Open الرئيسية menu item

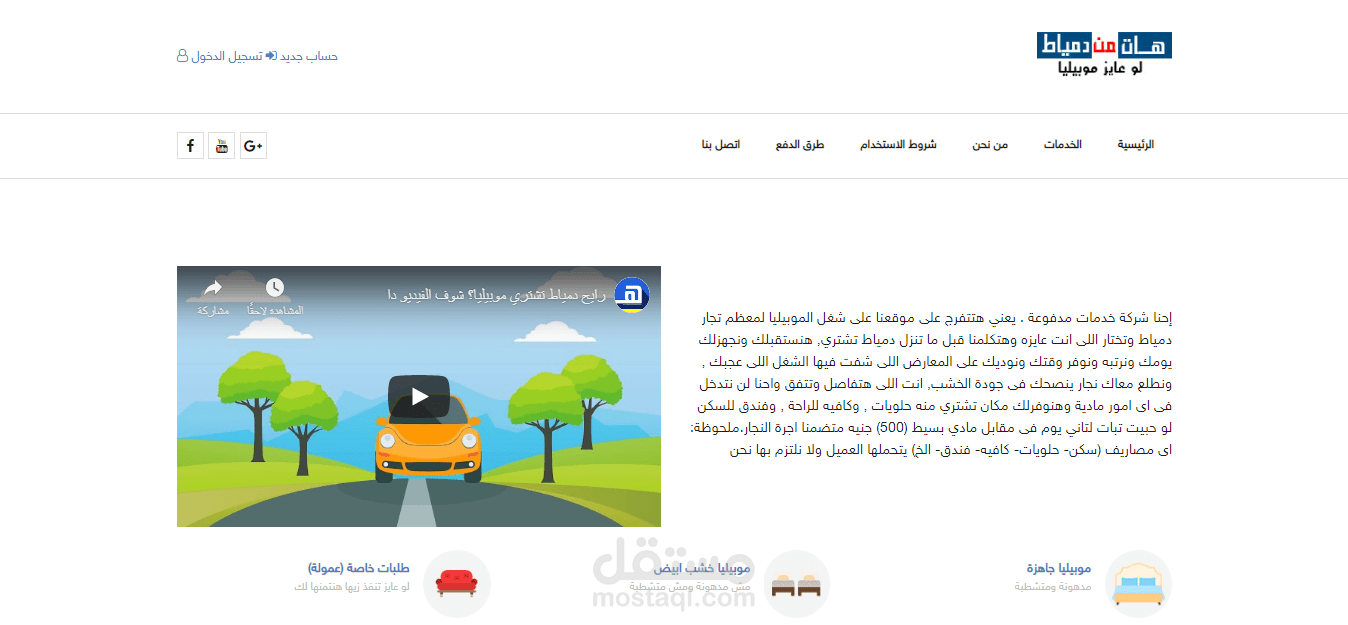[x=1136, y=145]
